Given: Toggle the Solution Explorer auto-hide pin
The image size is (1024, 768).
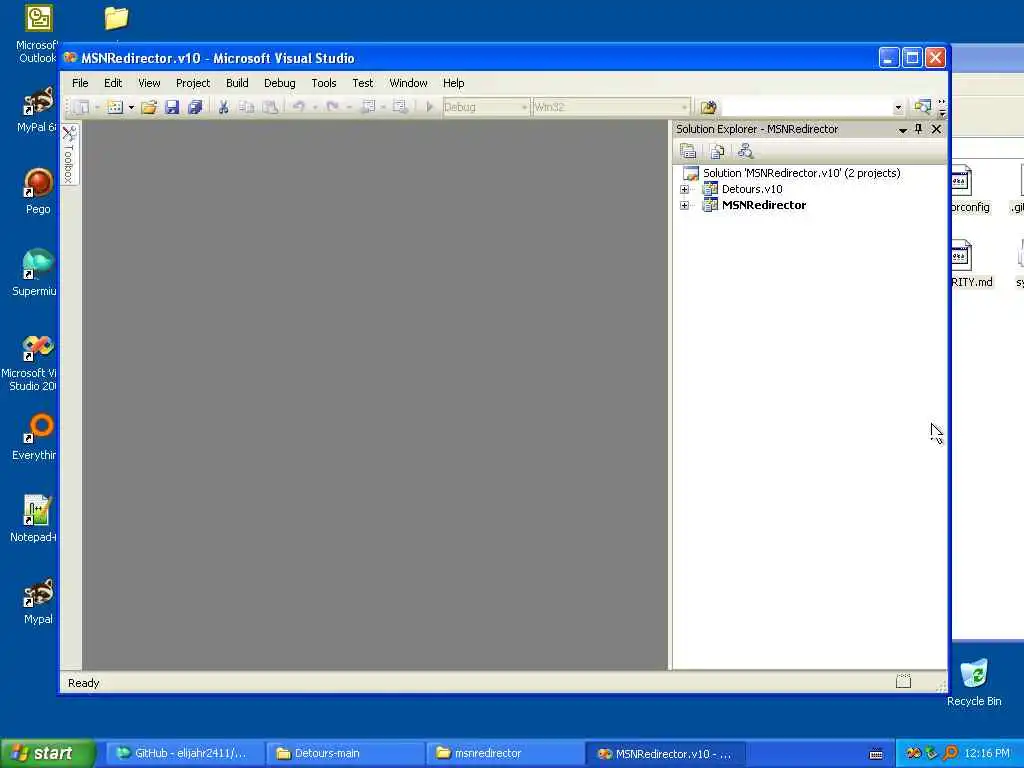Looking at the screenshot, I should pos(919,129).
